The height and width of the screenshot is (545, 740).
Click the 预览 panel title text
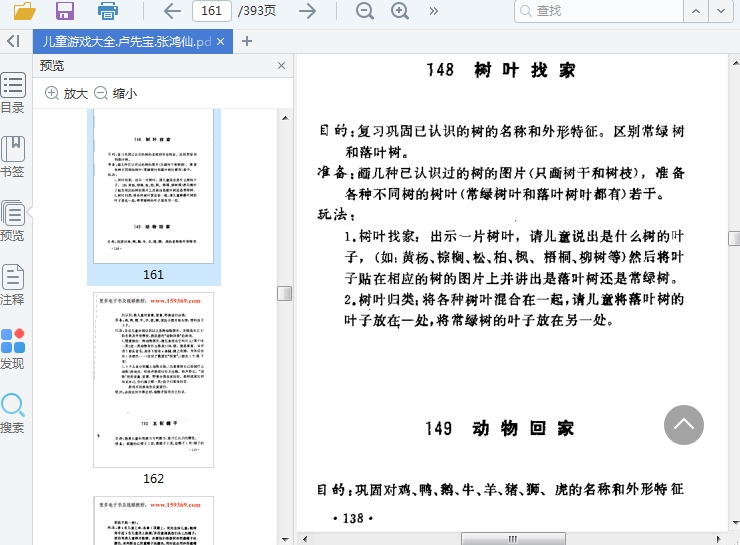point(51,66)
